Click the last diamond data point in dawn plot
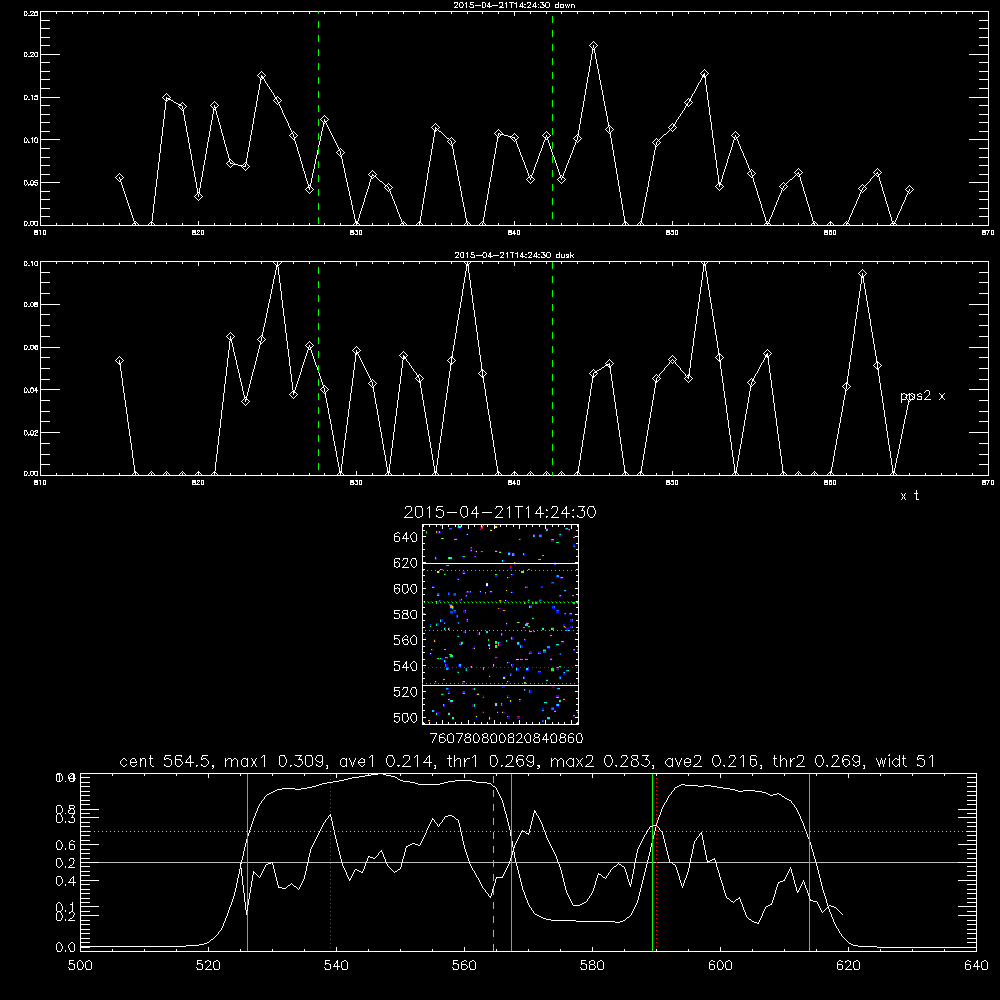1000x1000 pixels. tap(909, 190)
